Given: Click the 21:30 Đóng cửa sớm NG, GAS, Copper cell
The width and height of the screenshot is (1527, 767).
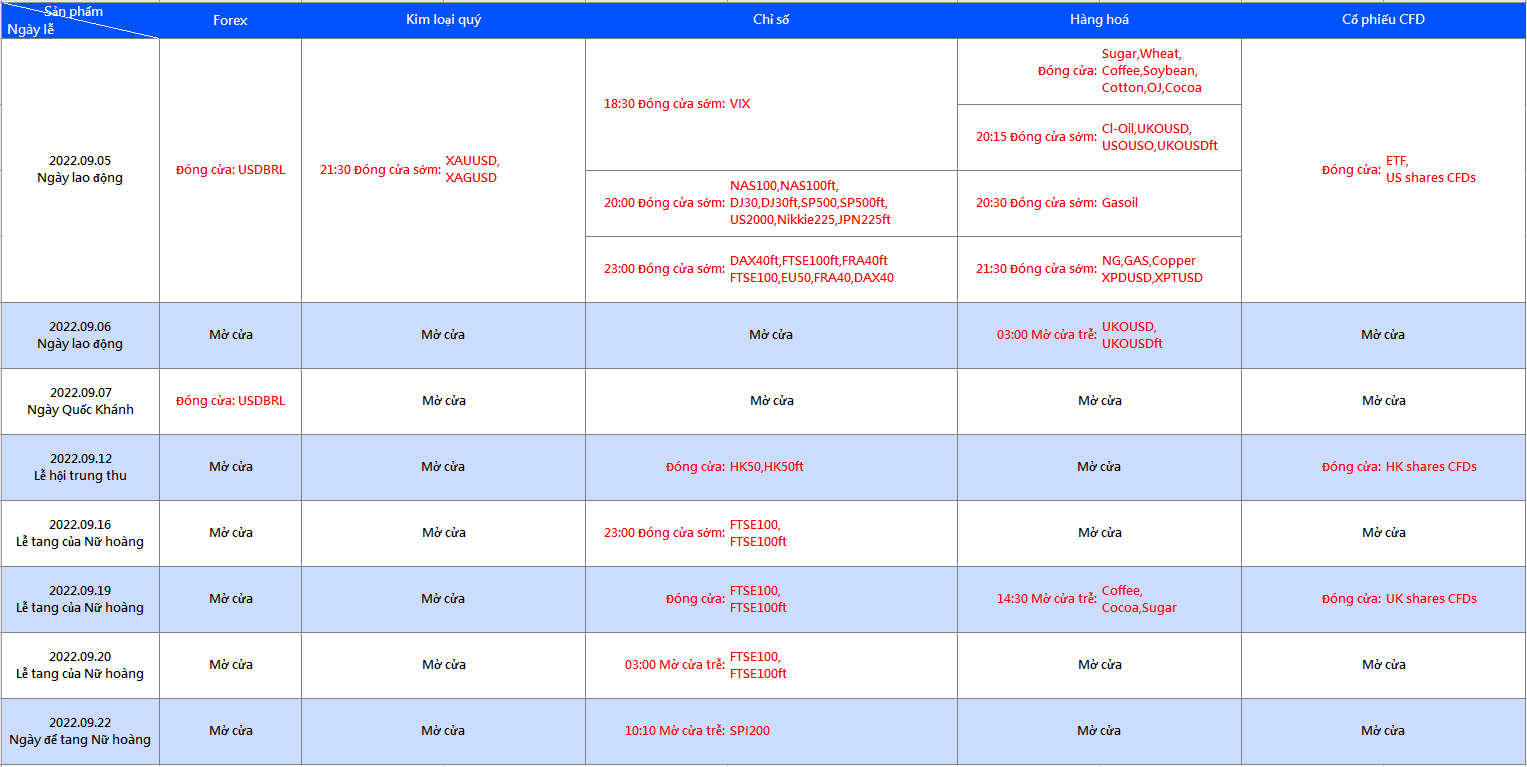Looking at the screenshot, I should point(1099,269).
